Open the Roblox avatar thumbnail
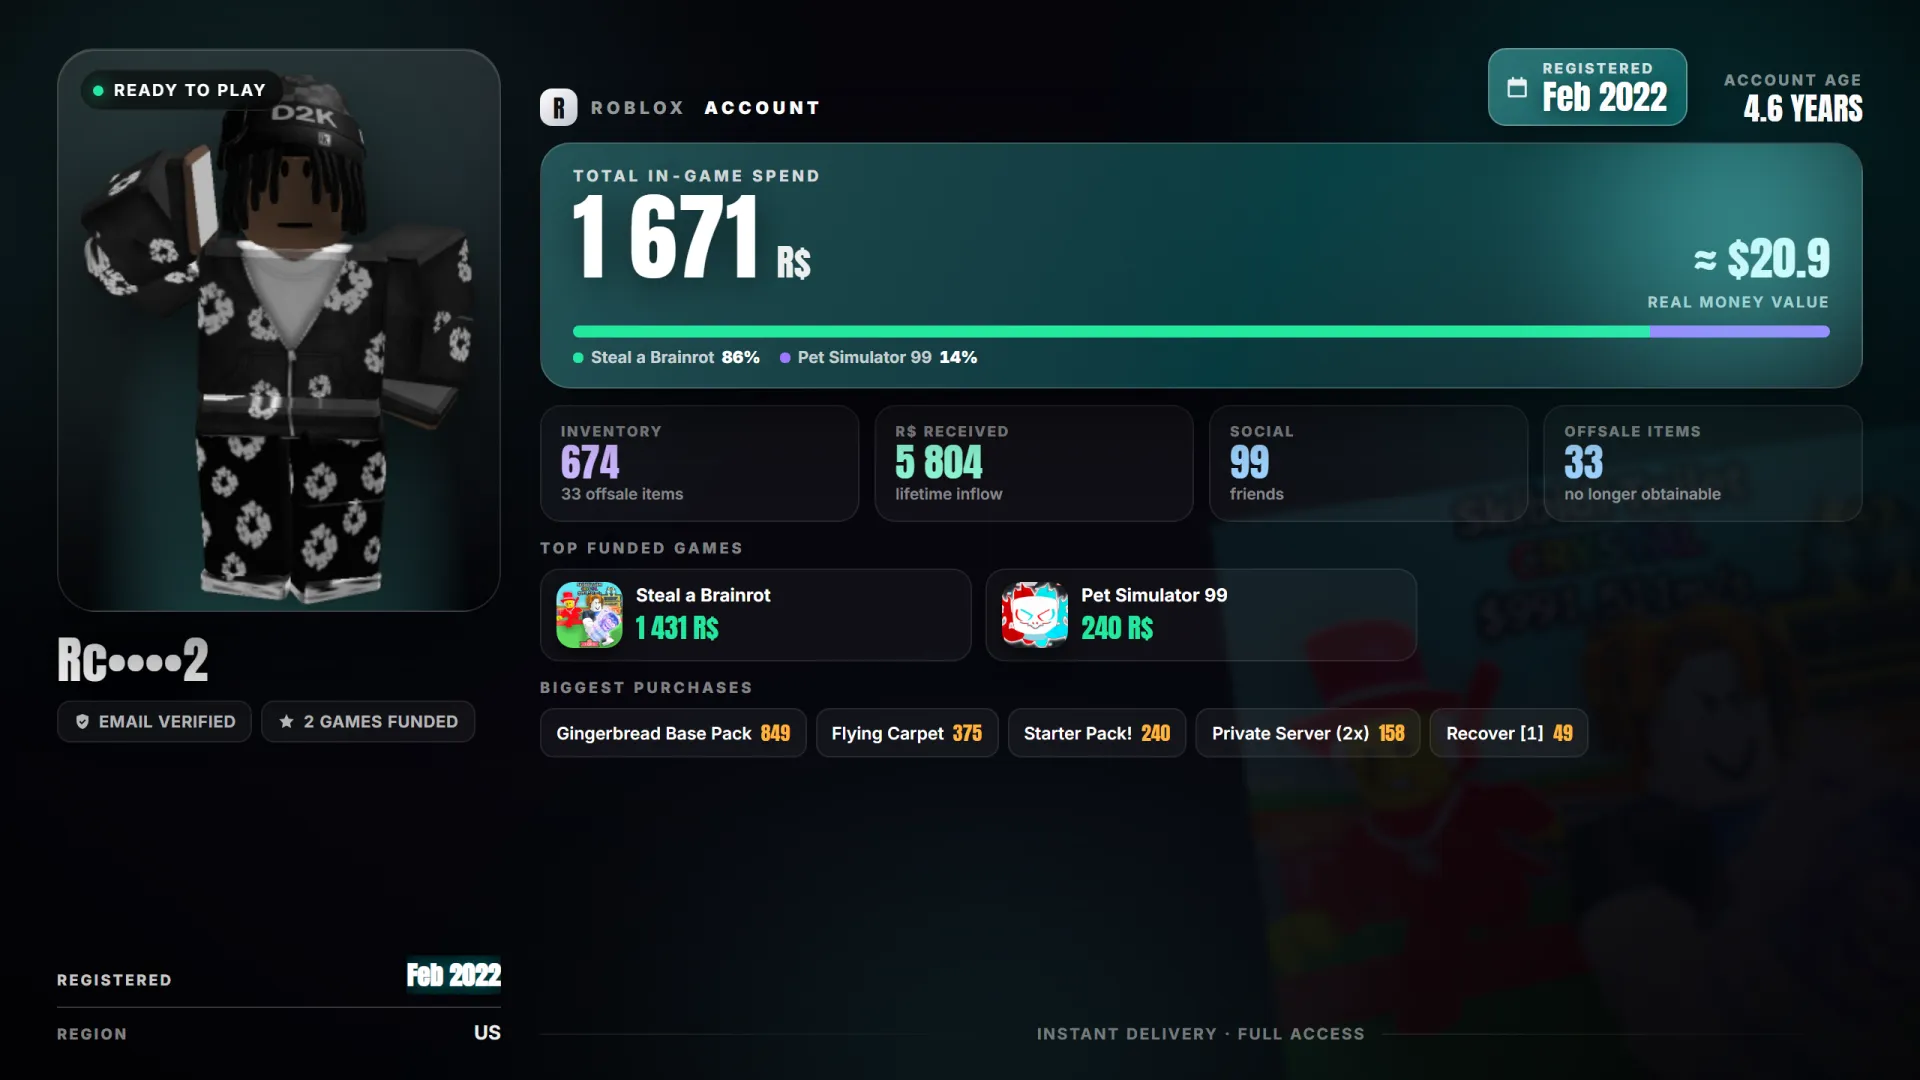Image resolution: width=1920 pixels, height=1080 pixels. tap(279, 330)
